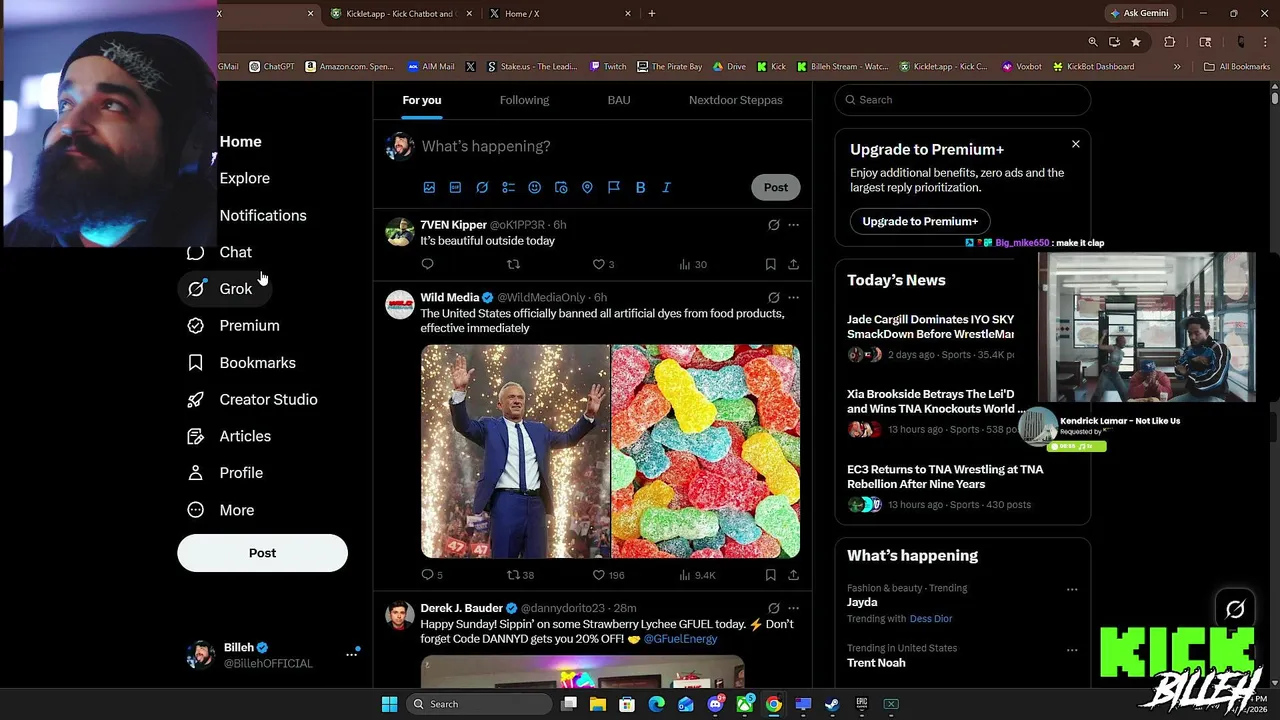Open the BAU timeline tab

pyautogui.click(x=619, y=100)
